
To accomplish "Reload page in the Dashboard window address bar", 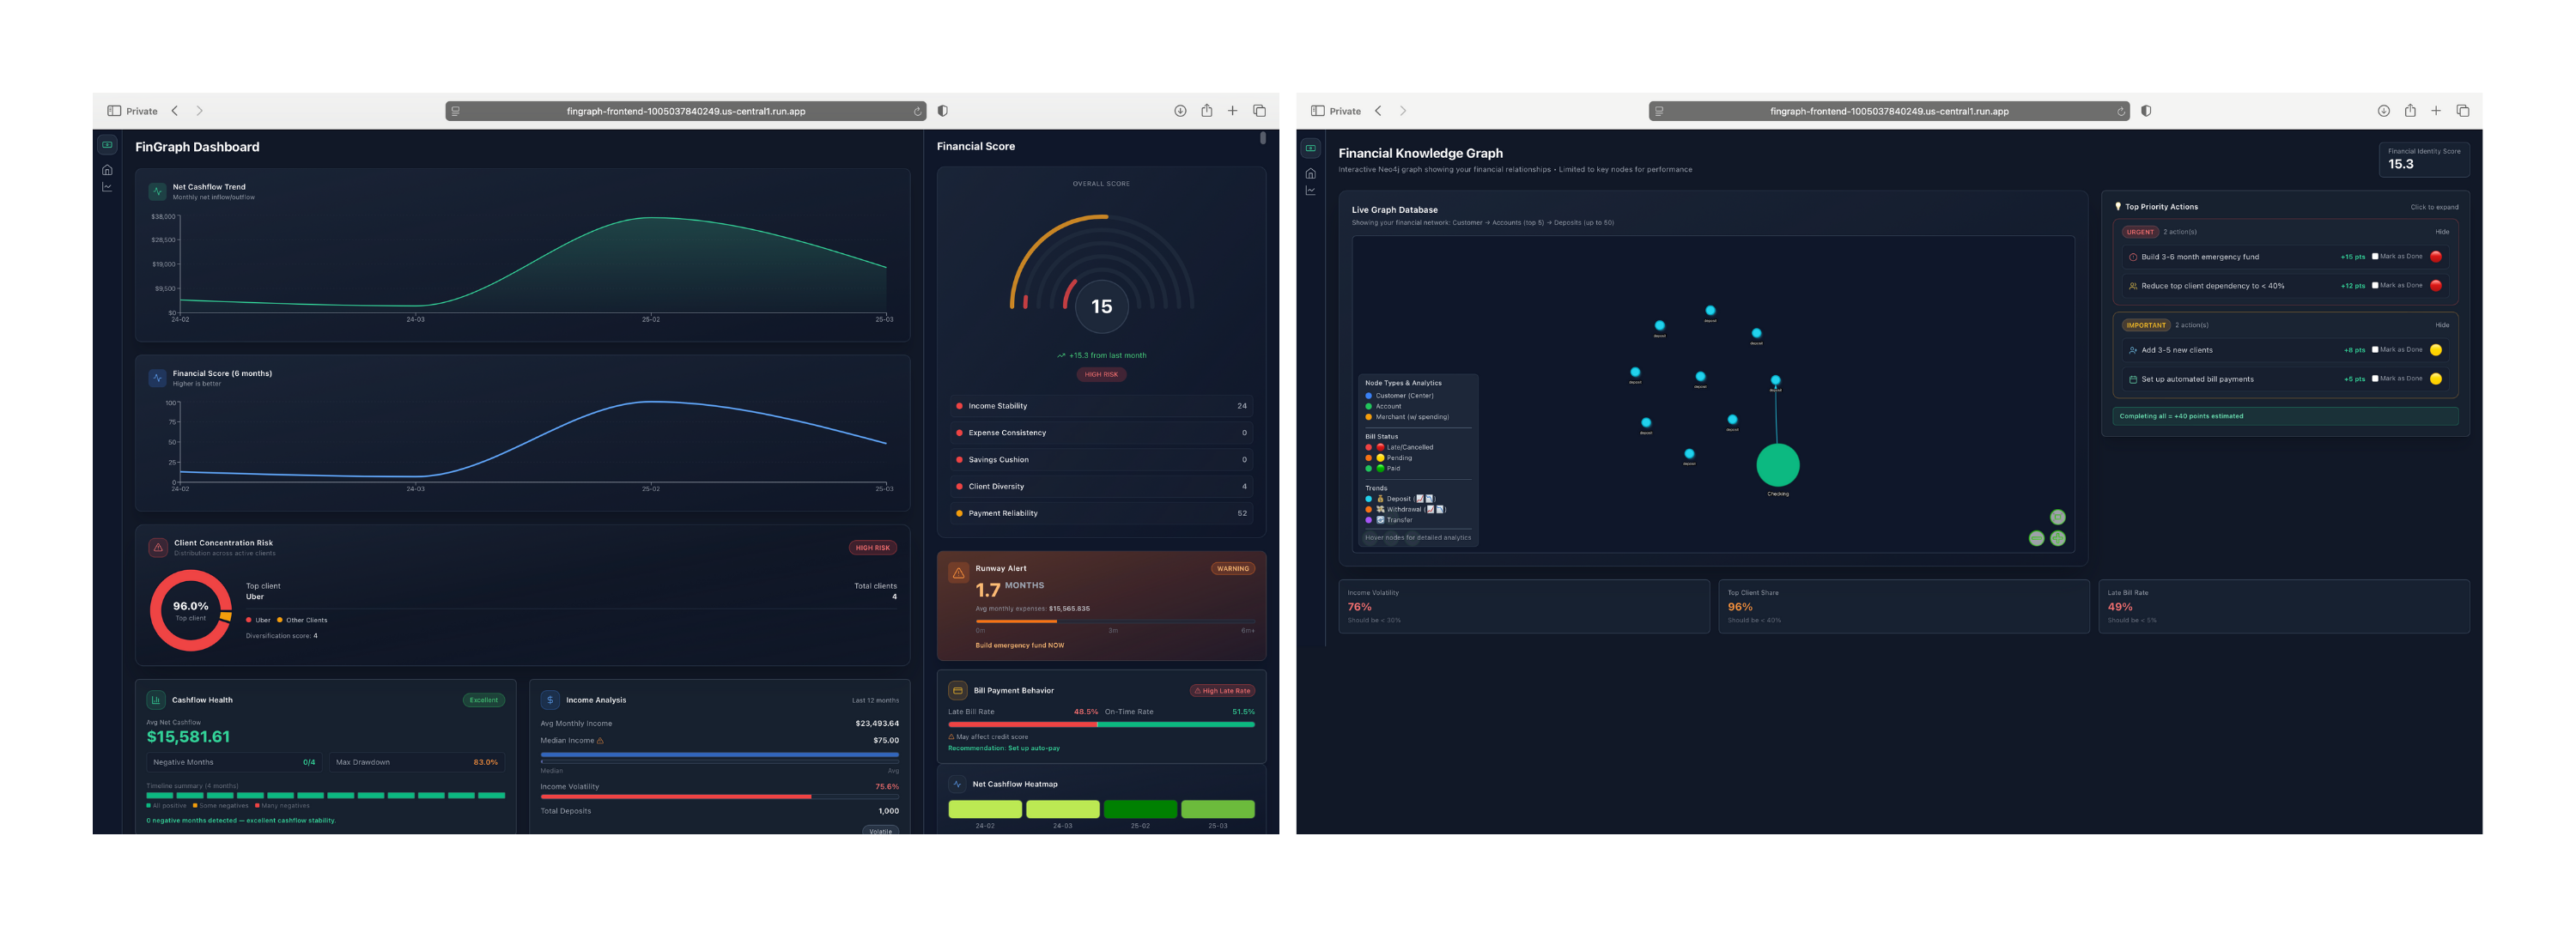I will click(917, 112).
